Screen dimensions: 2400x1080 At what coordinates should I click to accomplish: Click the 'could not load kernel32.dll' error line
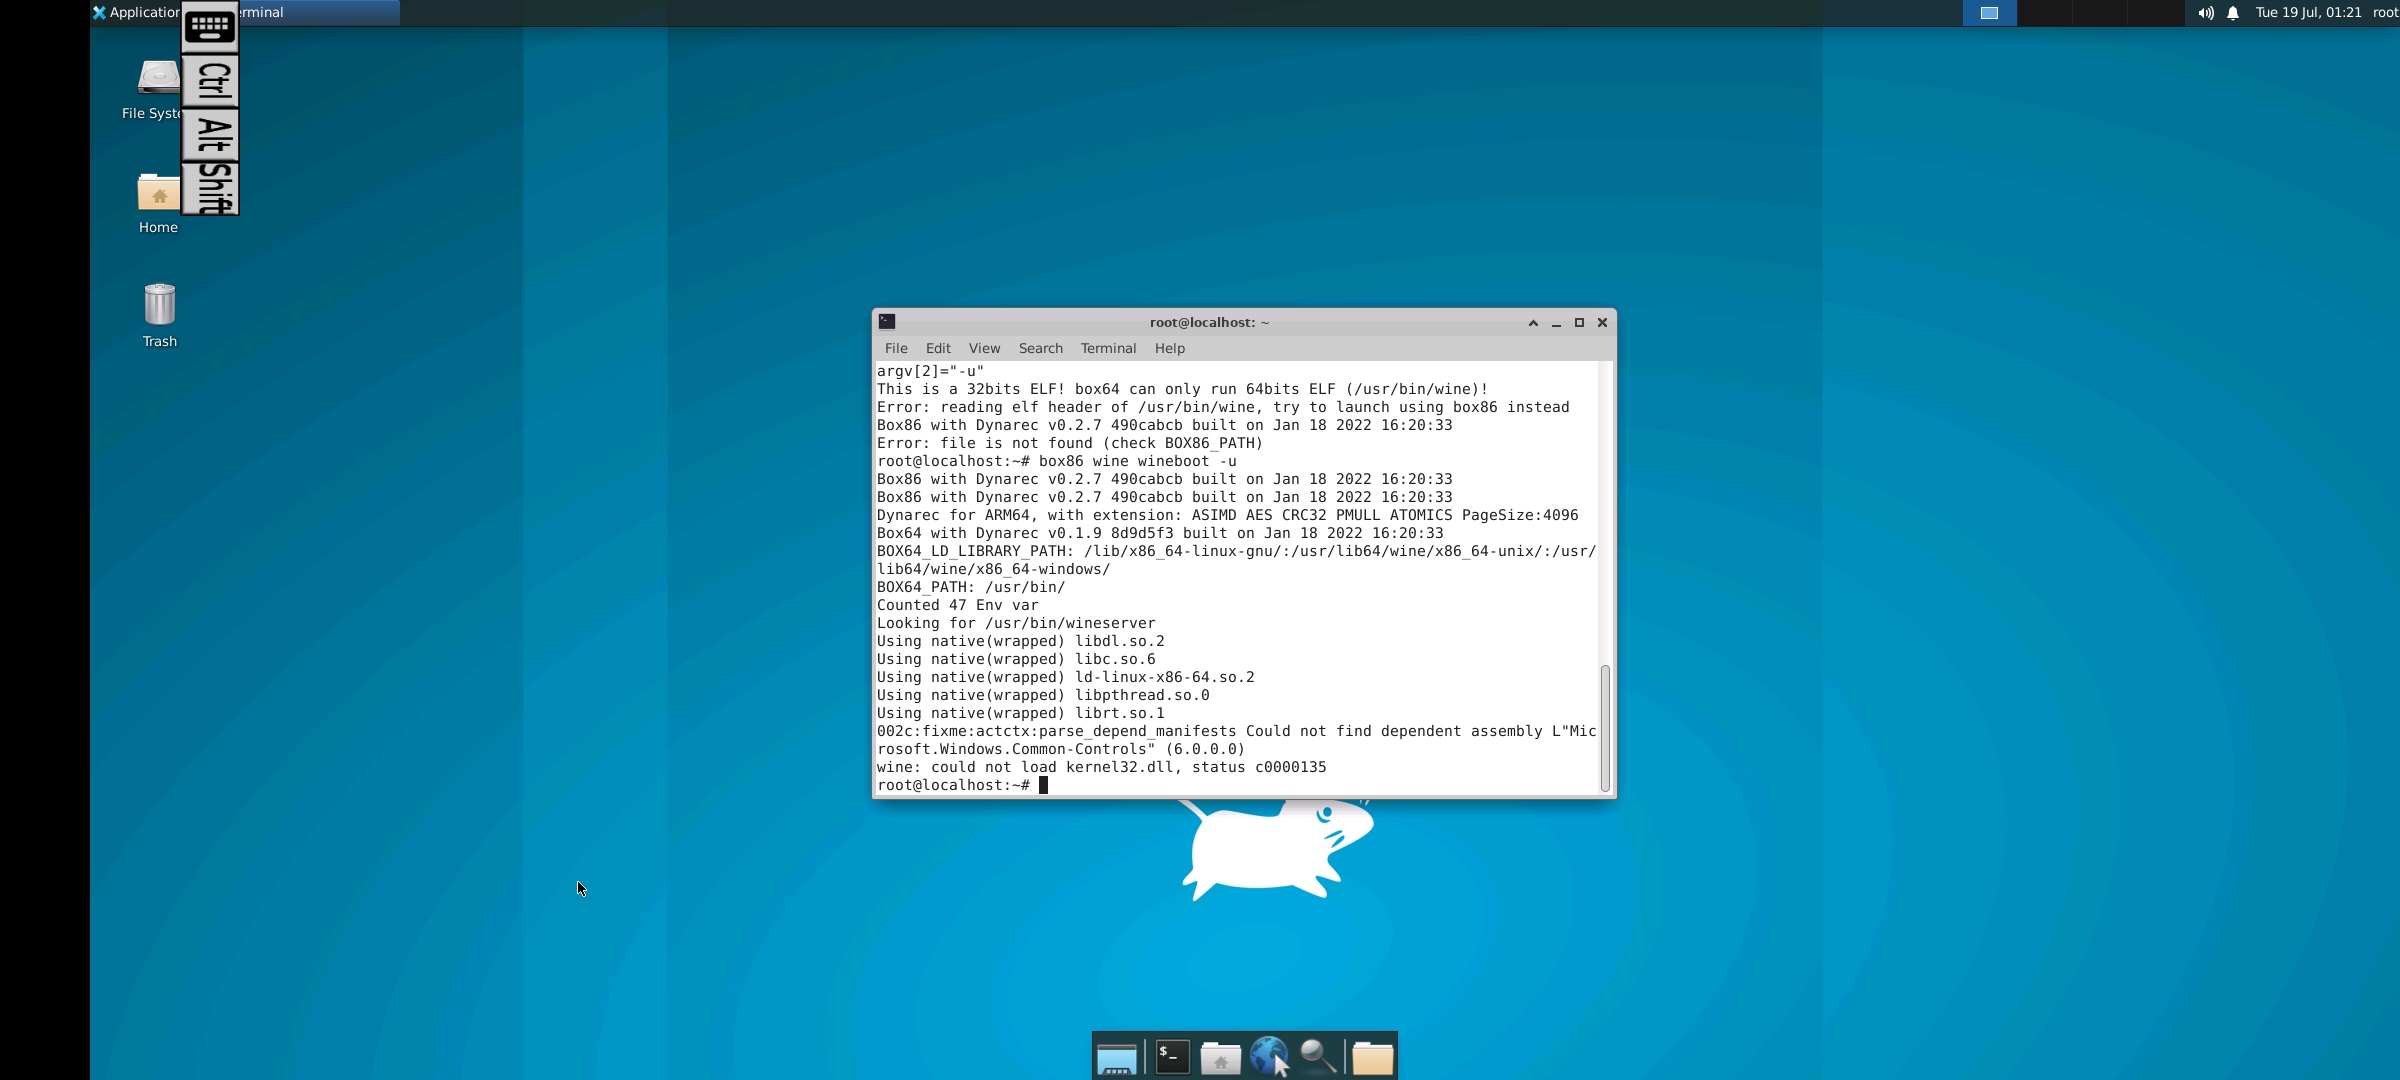pyautogui.click(x=1101, y=767)
